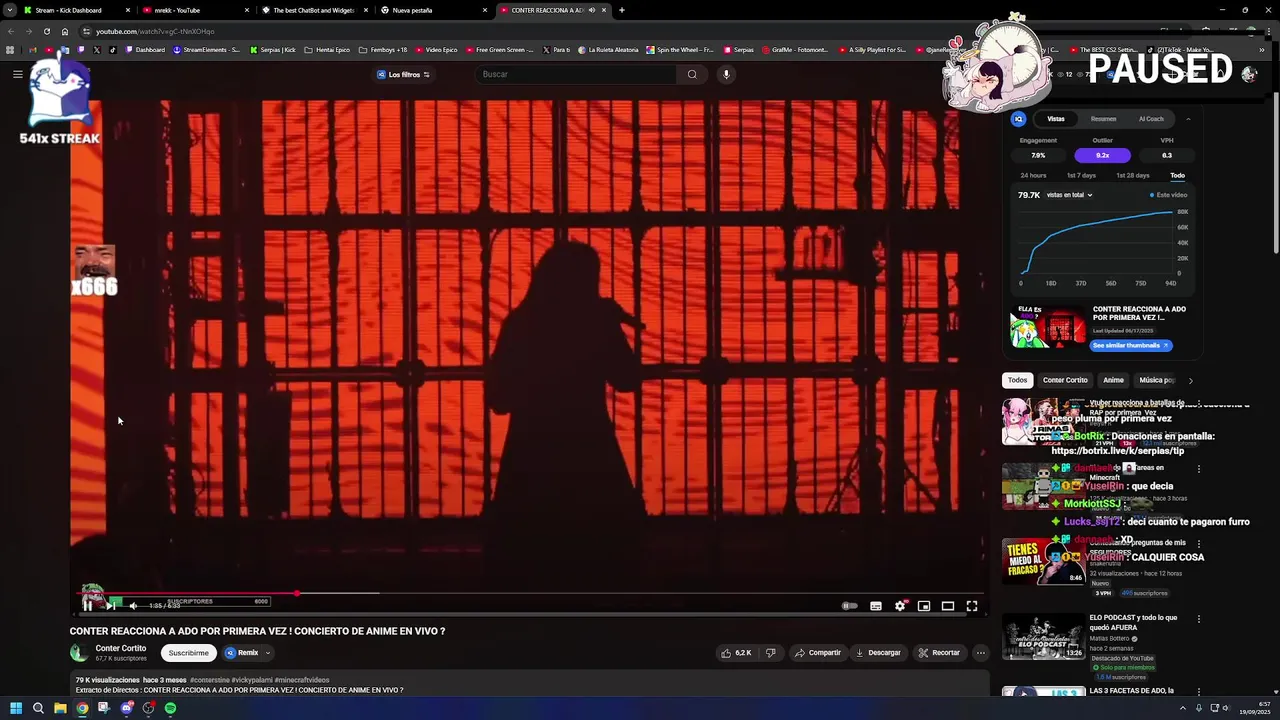Click the Suscribirme button
The image size is (1280, 720).
click(188, 653)
